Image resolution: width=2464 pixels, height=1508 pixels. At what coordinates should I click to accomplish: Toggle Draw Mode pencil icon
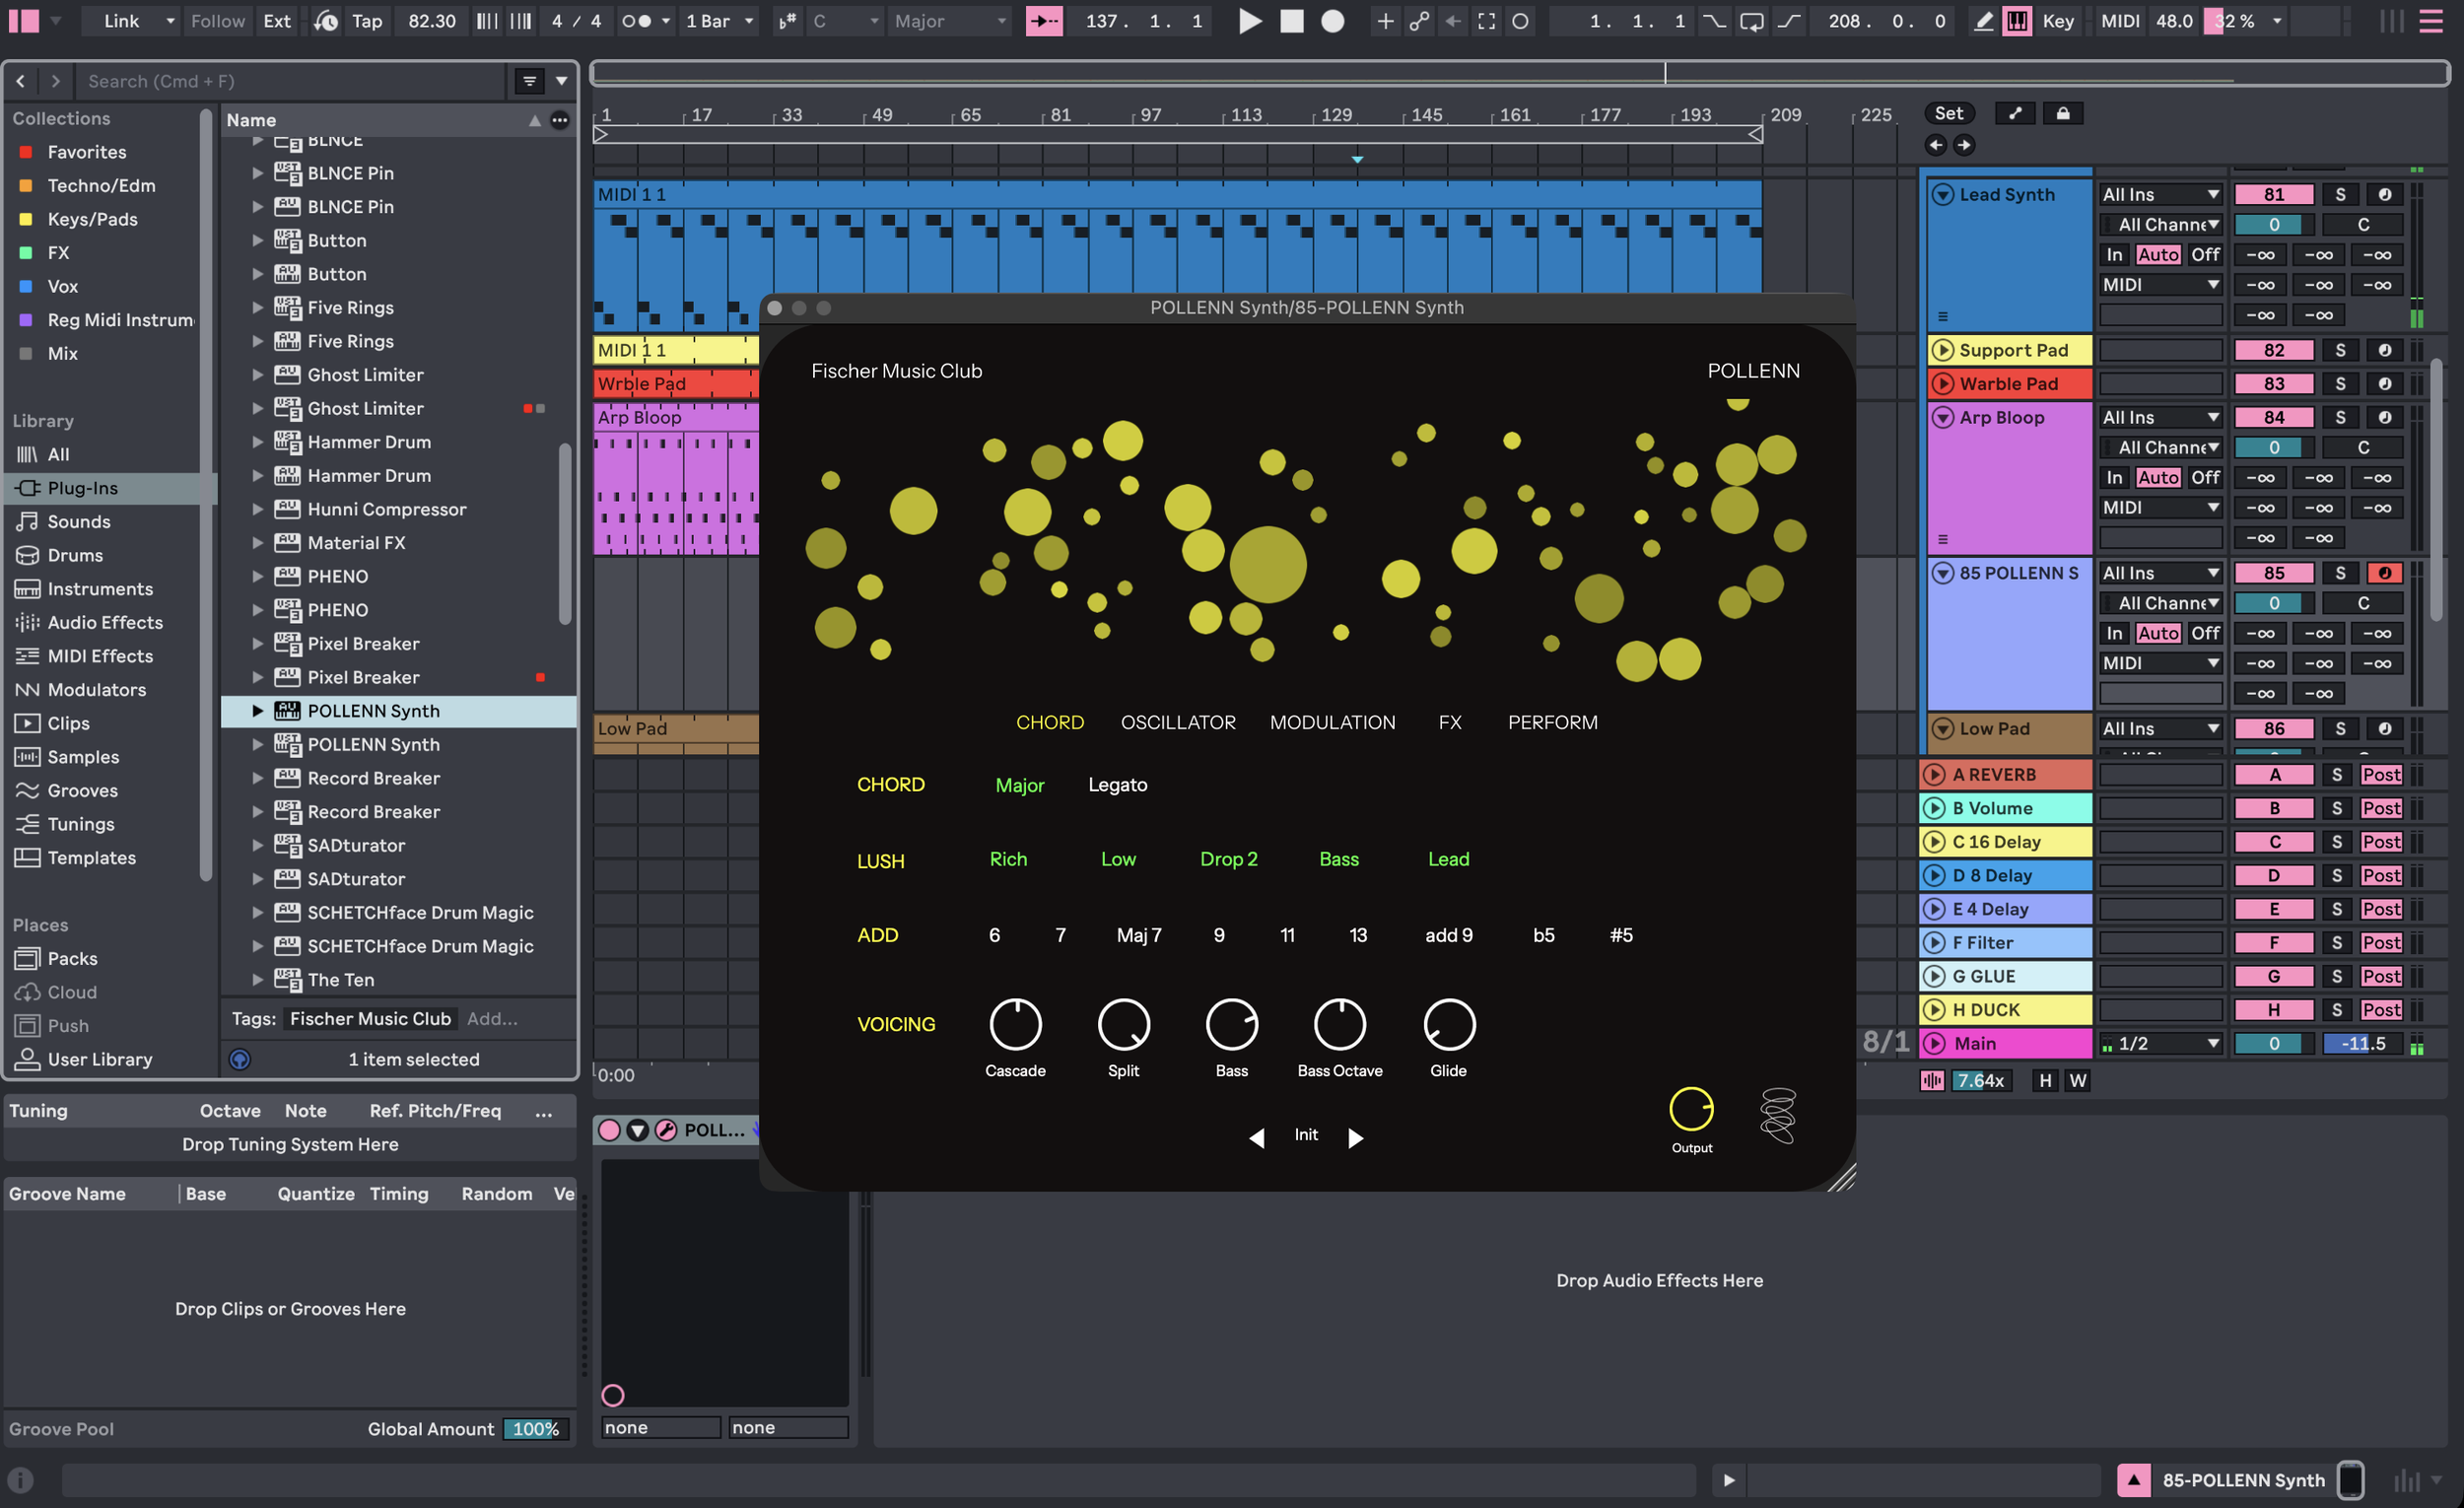pyautogui.click(x=1983, y=21)
